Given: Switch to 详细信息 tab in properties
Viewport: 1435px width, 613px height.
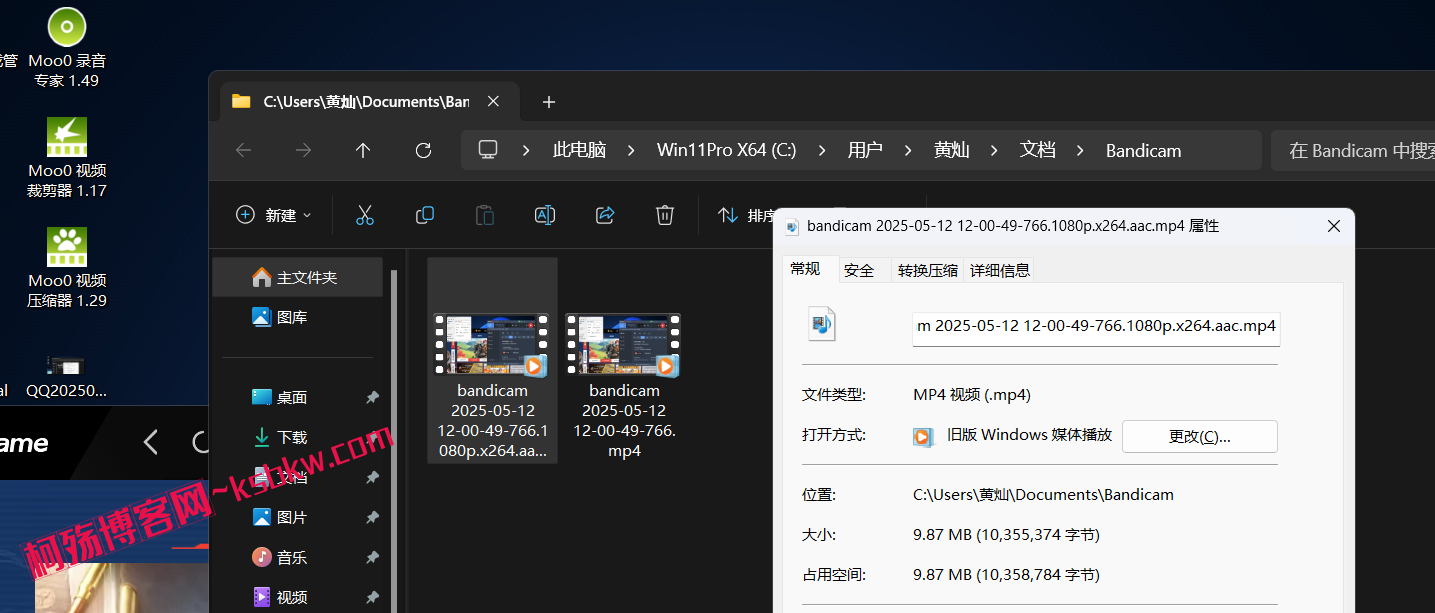Looking at the screenshot, I should 999,270.
